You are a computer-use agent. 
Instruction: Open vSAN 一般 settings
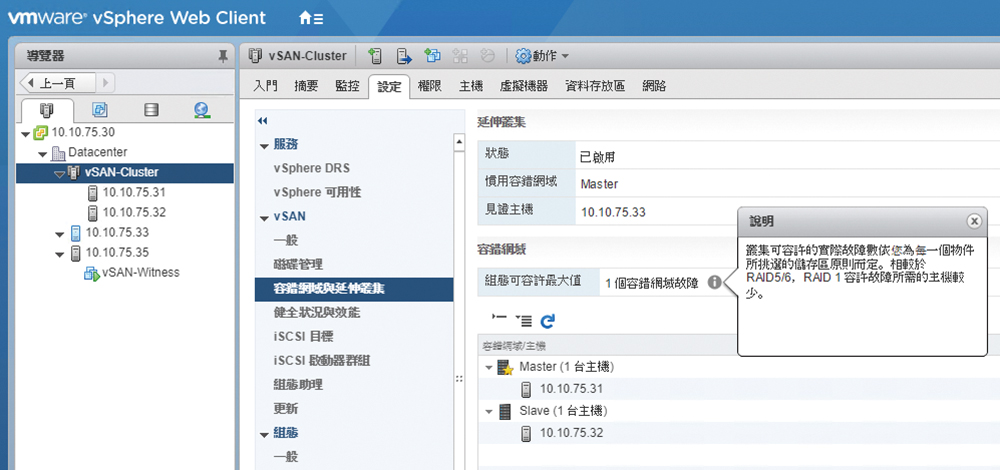pos(286,240)
